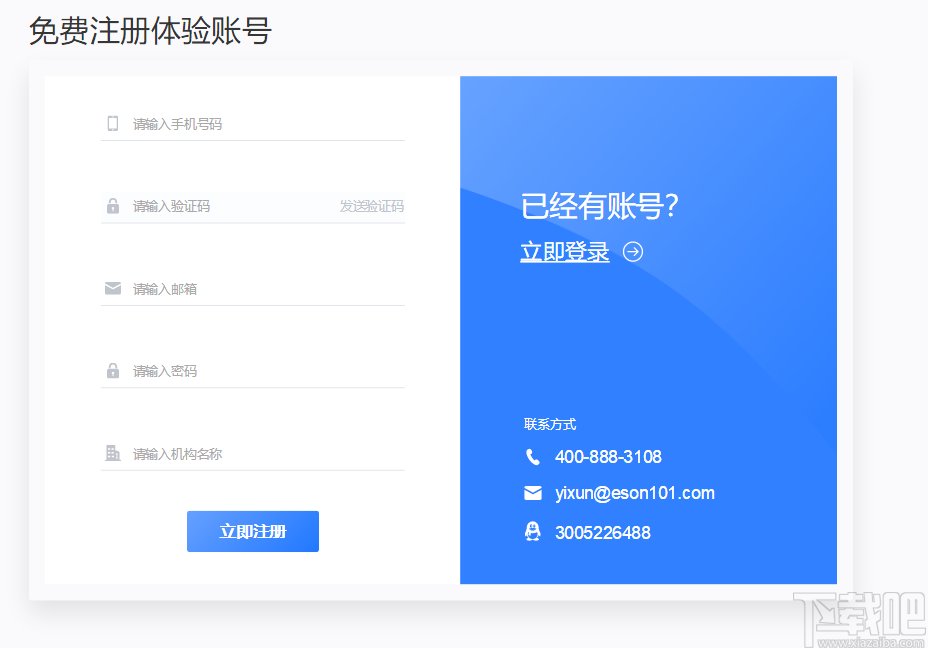
Task: Click the verification code lock icon
Action: (112, 206)
